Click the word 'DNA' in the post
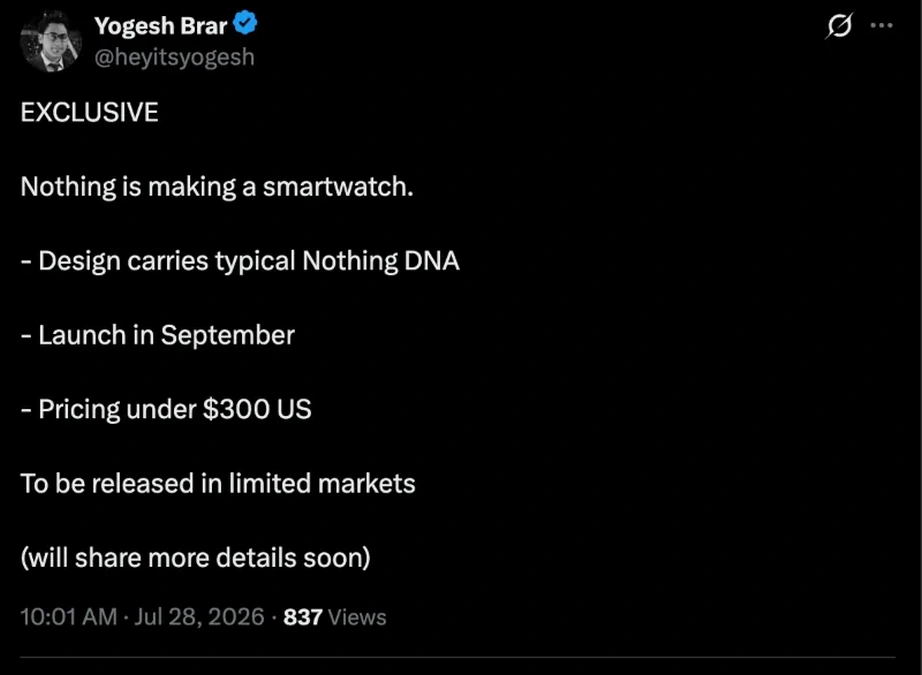 click(x=432, y=260)
